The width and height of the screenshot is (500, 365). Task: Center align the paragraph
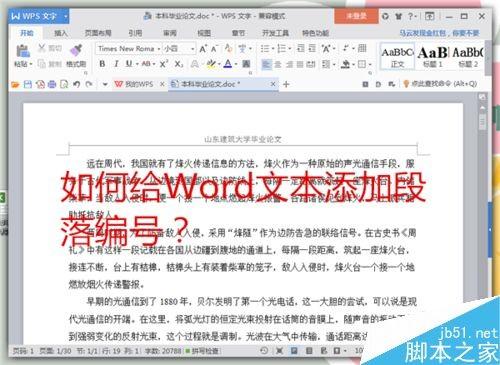point(278,64)
